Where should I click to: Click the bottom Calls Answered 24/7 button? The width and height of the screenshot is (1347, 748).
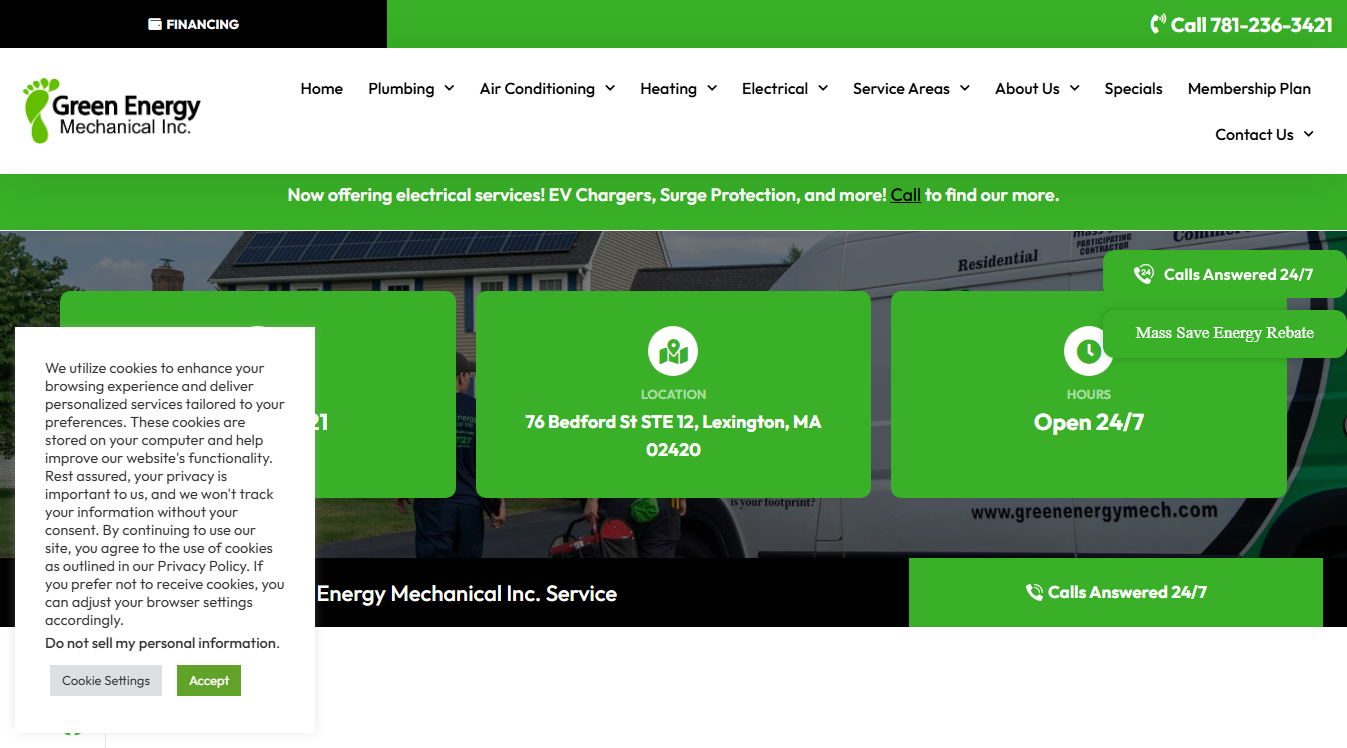(1116, 592)
